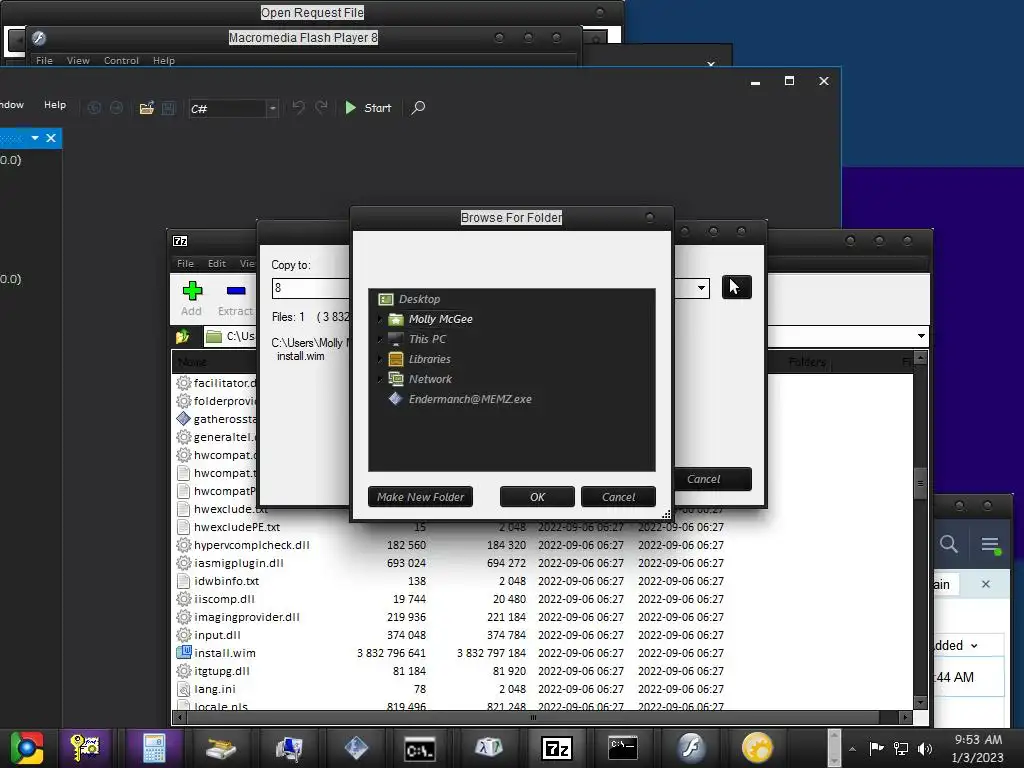
Task: Expand the Molly McGee tree node
Action: (379, 319)
